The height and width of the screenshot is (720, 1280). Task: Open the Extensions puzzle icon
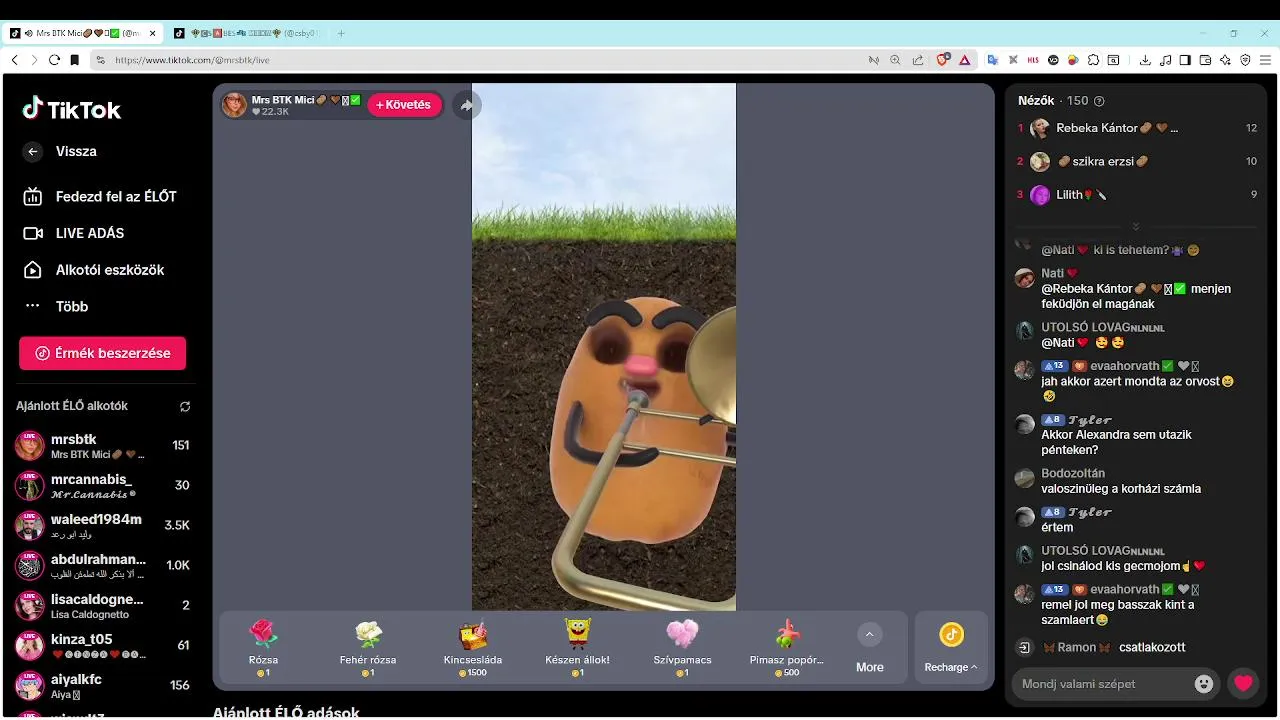click(x=1093, y=60)
